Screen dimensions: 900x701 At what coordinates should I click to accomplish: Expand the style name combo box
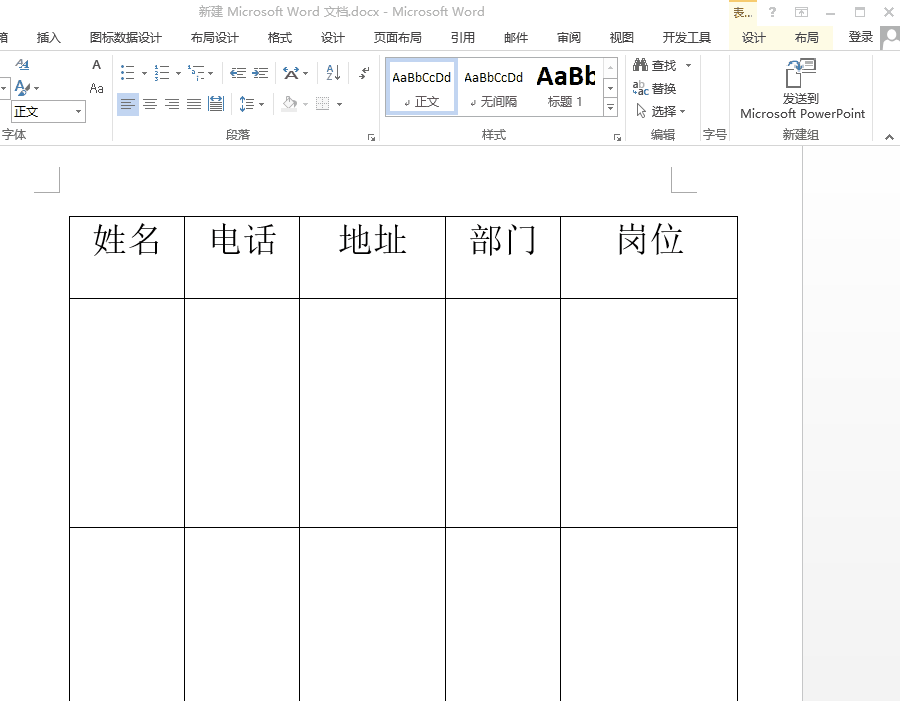[x=77, y=111]
